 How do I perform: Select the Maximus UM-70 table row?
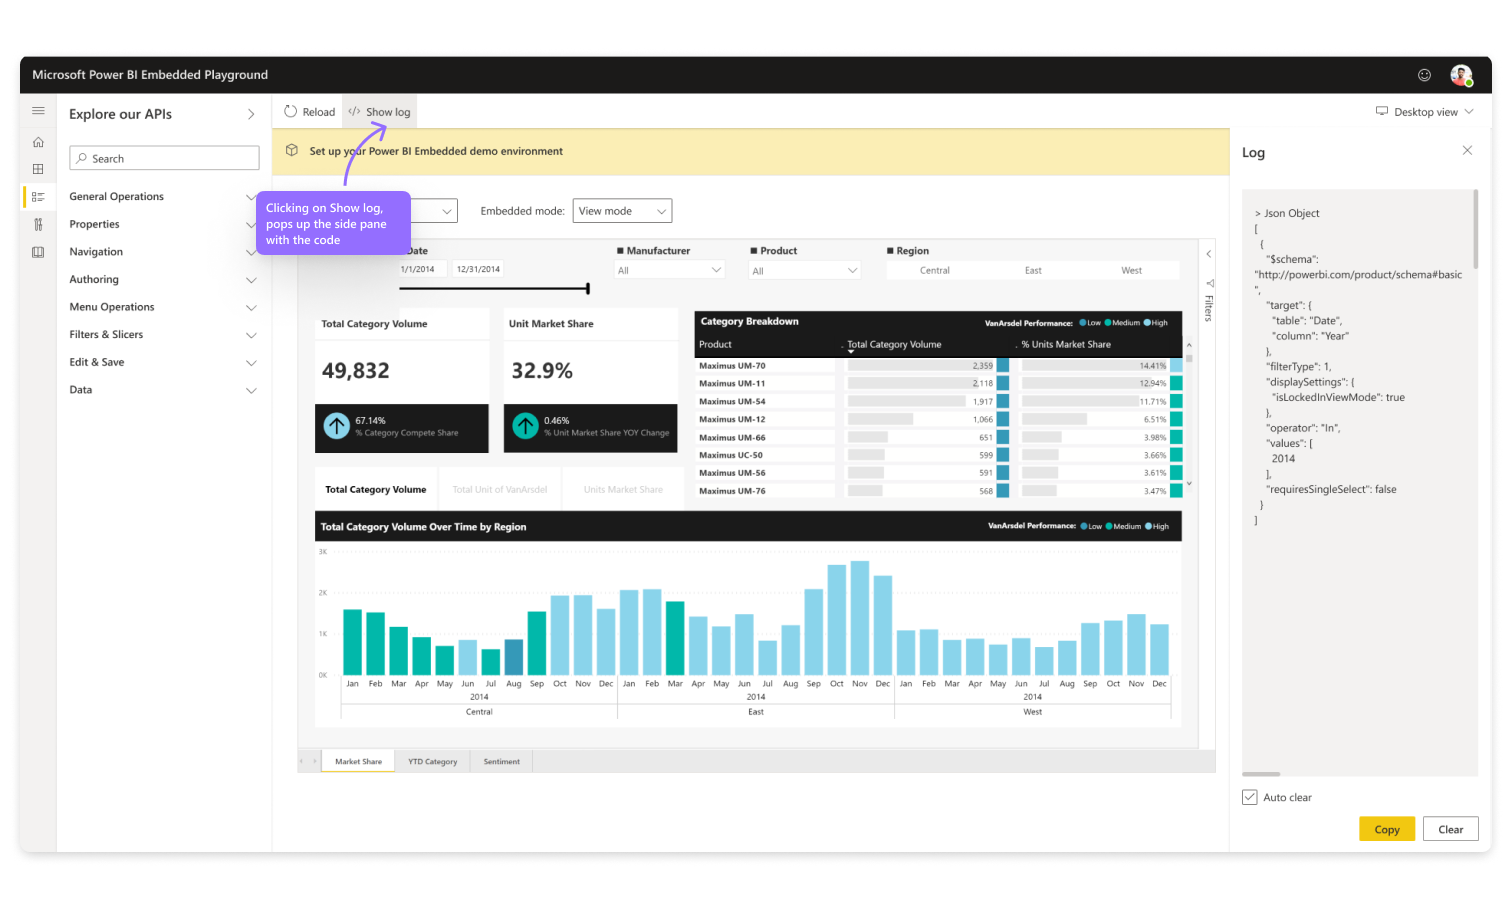(939, 366)
